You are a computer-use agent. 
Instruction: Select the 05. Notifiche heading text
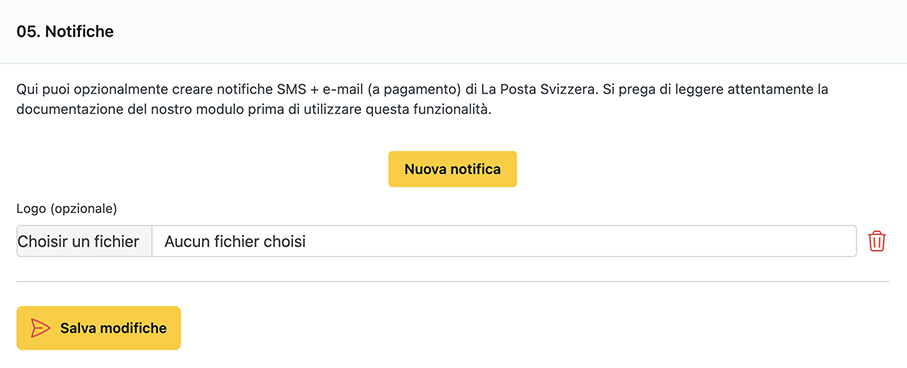[65, 32]
